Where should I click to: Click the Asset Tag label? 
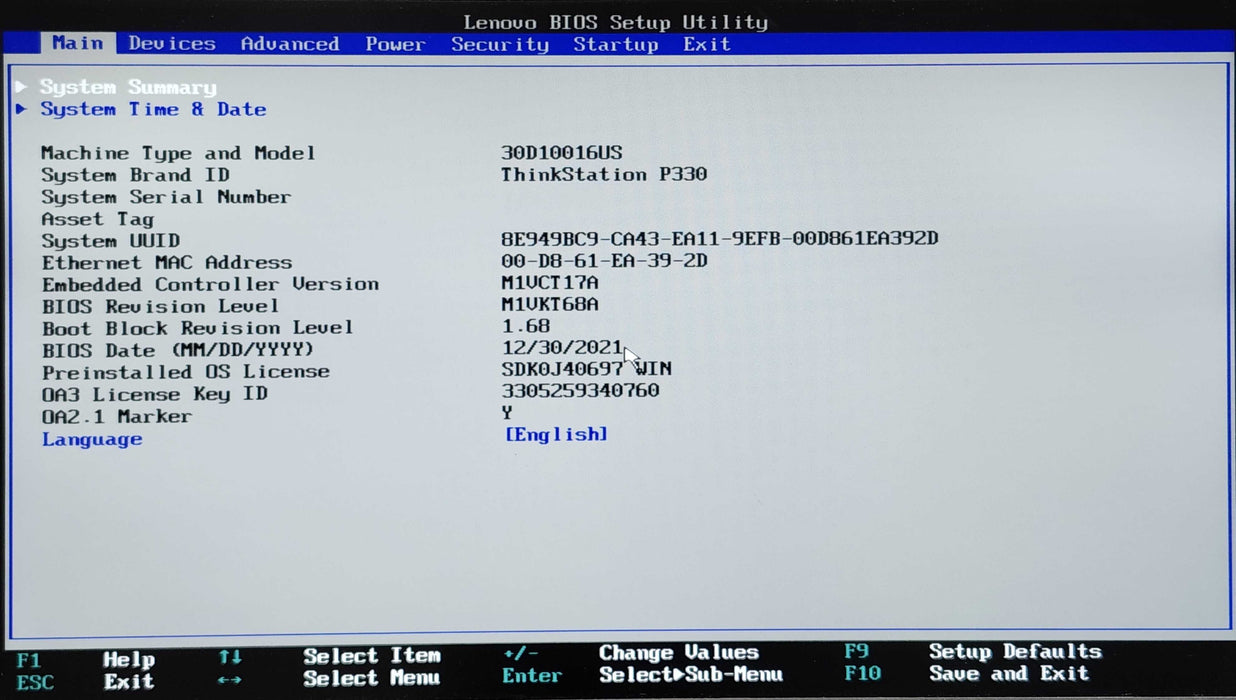97,219
